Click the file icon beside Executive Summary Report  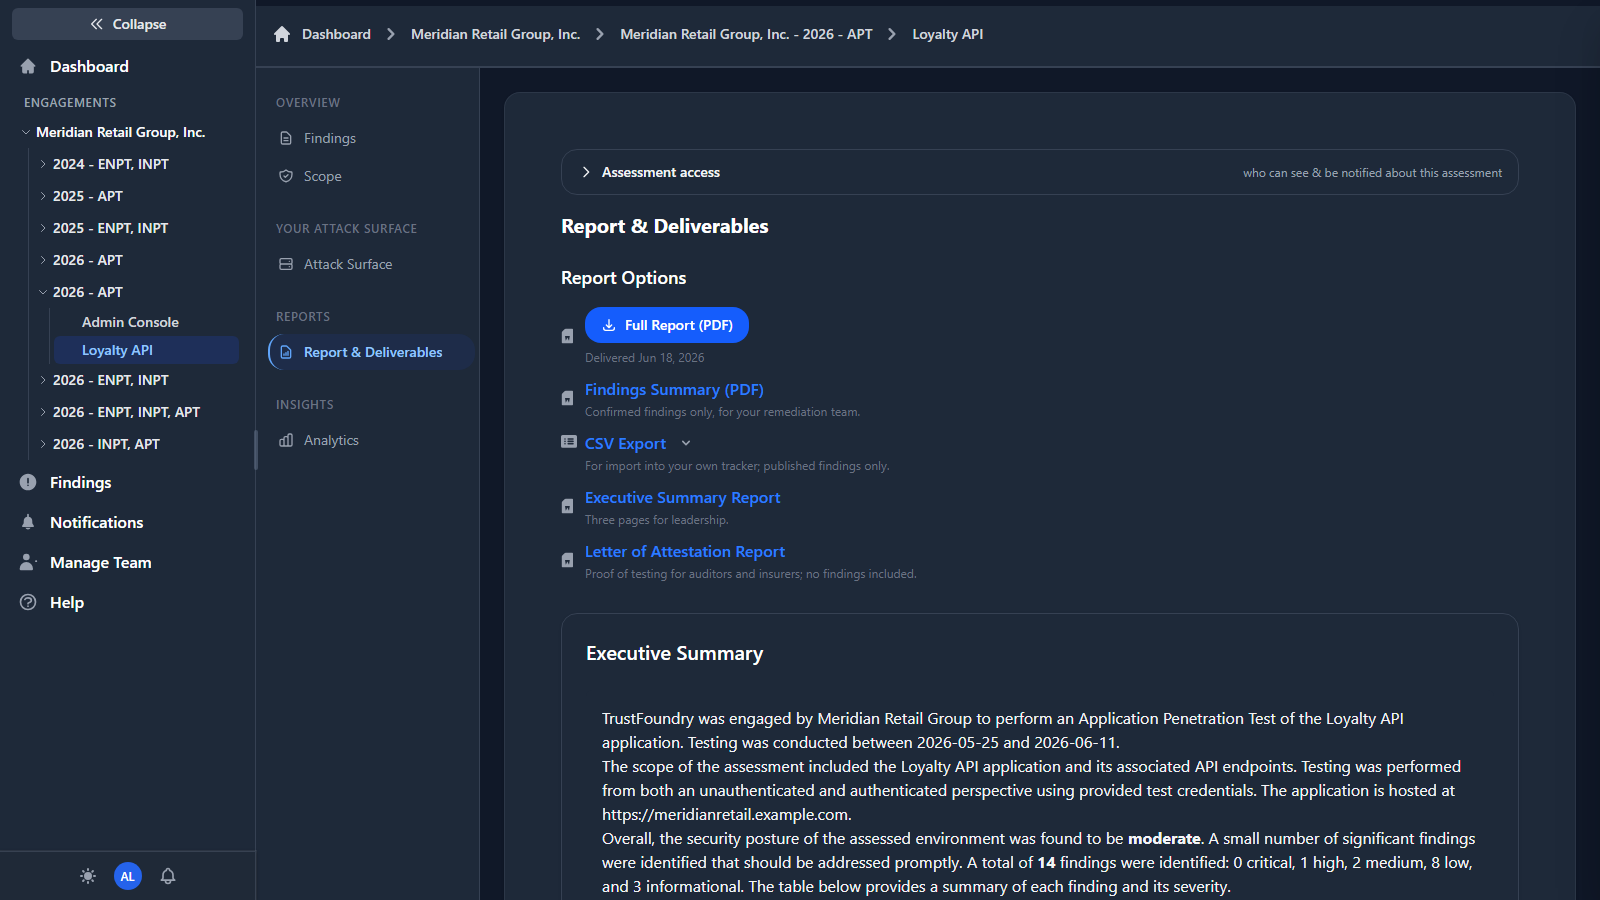(x=568, y=506)
